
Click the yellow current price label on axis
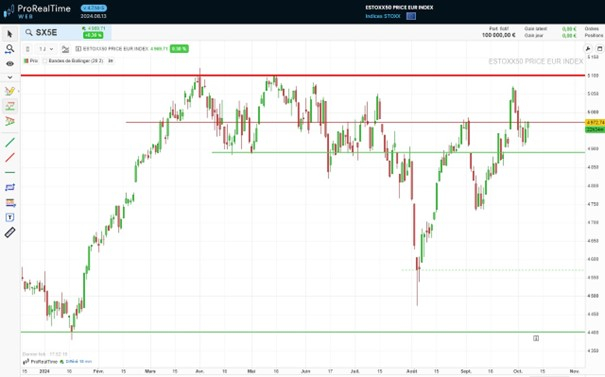pyautogui.click(x=595, y=123)
